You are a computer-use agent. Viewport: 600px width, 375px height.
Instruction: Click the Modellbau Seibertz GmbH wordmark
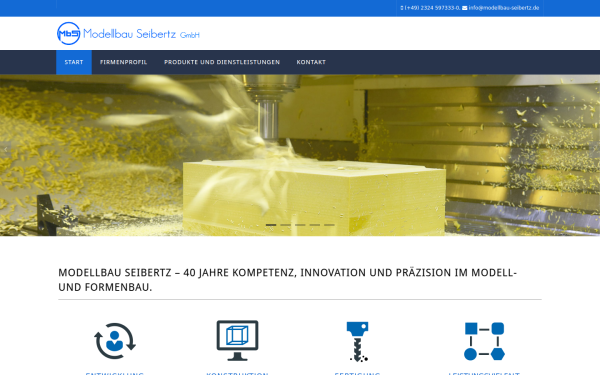point(141,34)
